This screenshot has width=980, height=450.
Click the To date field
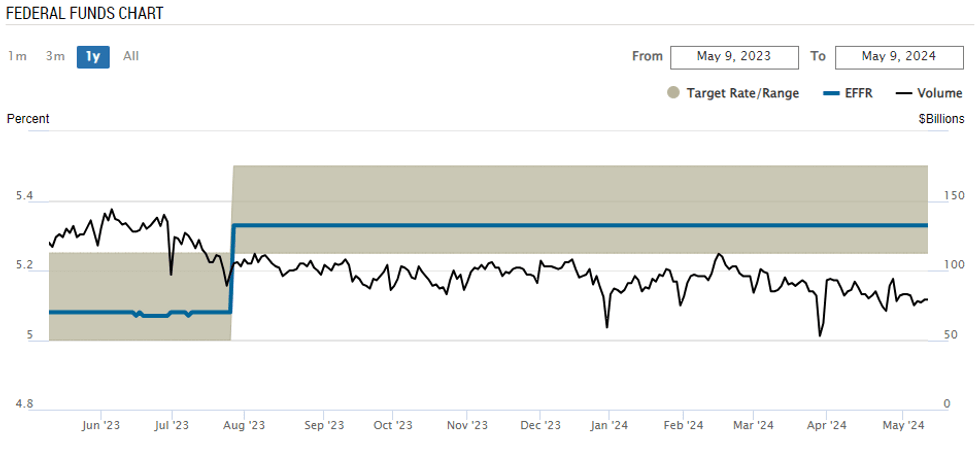(x=897, y=56)
